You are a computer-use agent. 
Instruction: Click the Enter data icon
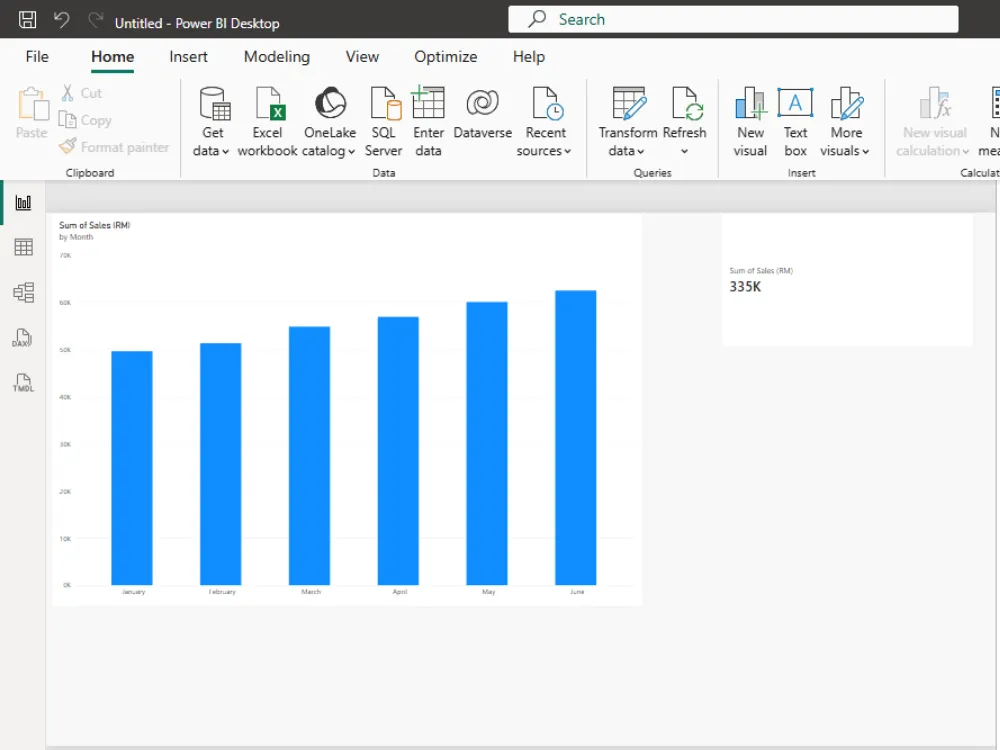pos(428,103)
